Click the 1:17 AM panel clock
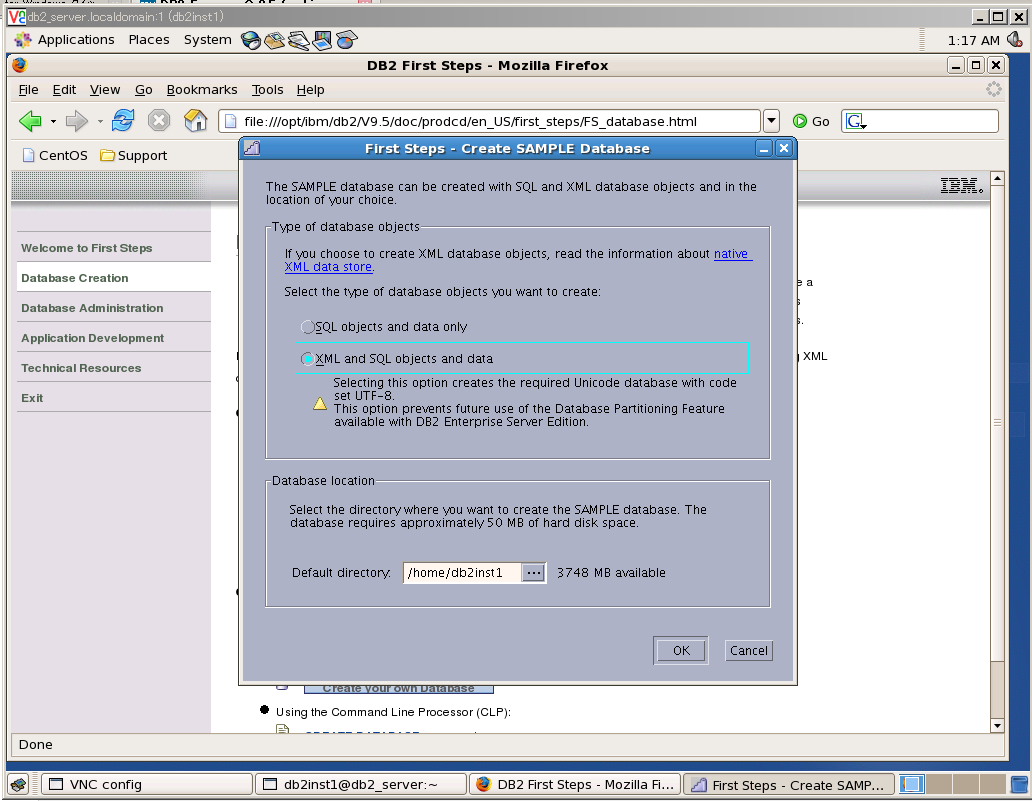The image size is (1032, 801). [x=973, y=40]
